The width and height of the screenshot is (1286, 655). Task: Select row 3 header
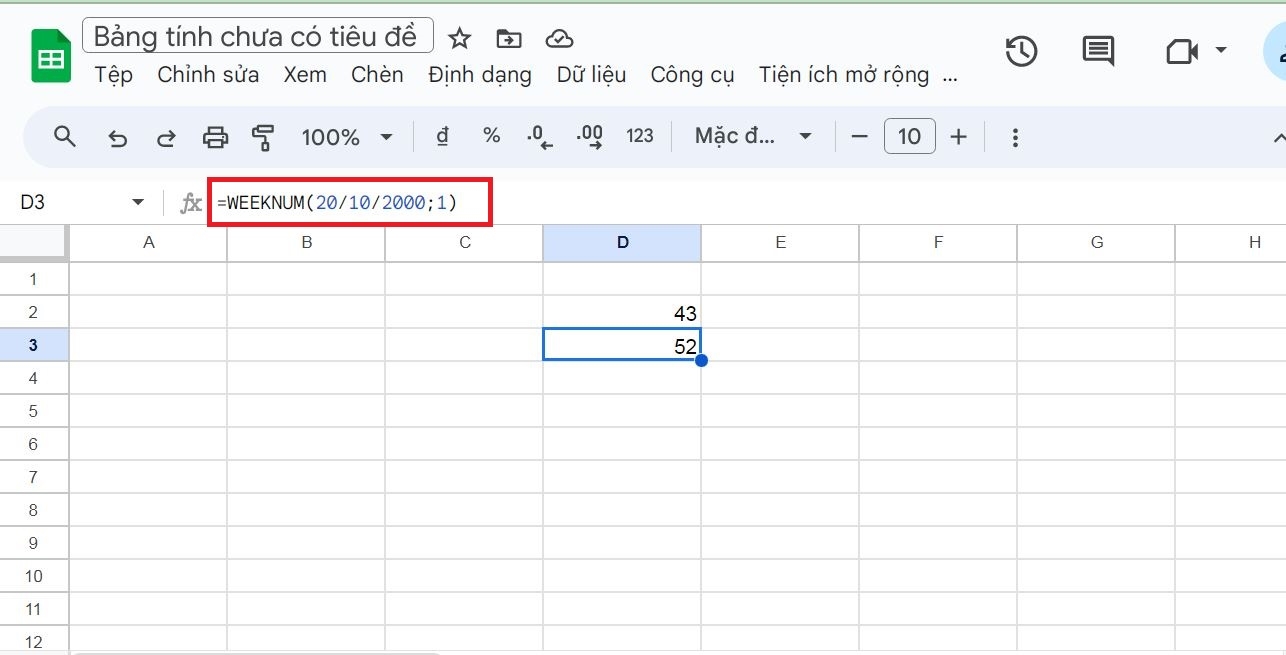[34, 345]
